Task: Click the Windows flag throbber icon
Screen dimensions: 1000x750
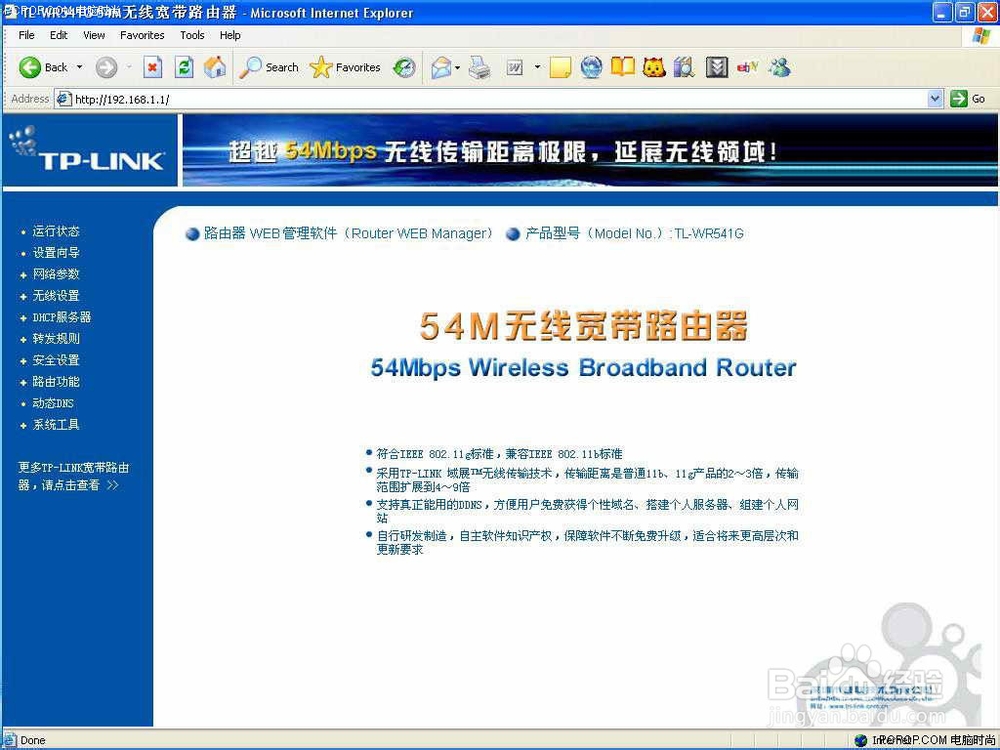Action: (x=981, y=36)
